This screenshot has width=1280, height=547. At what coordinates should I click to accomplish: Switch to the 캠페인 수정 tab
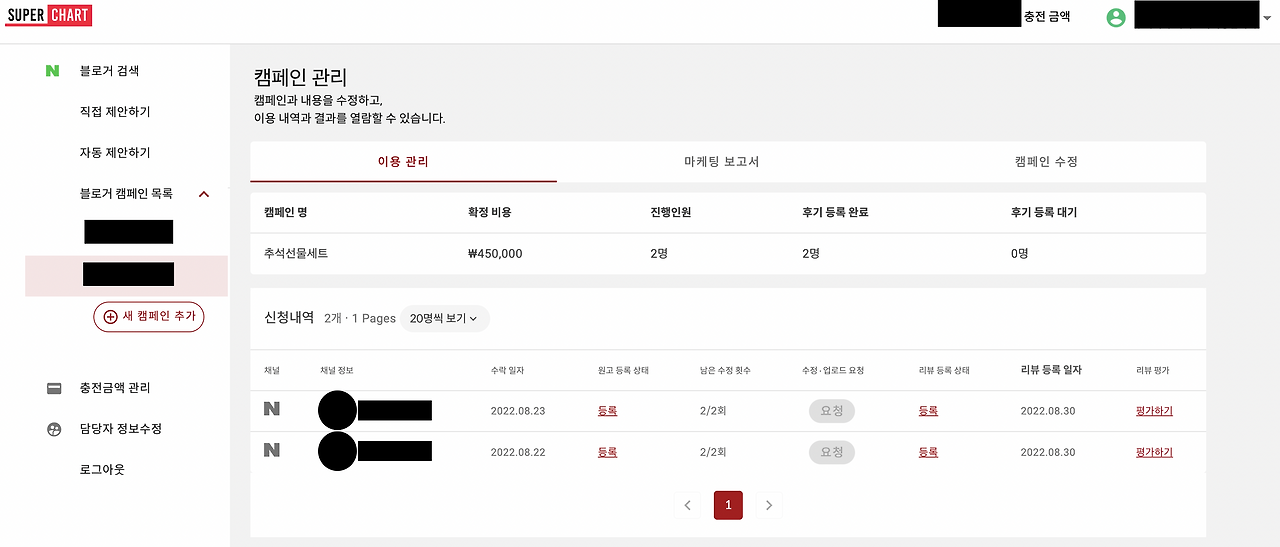1046,162
